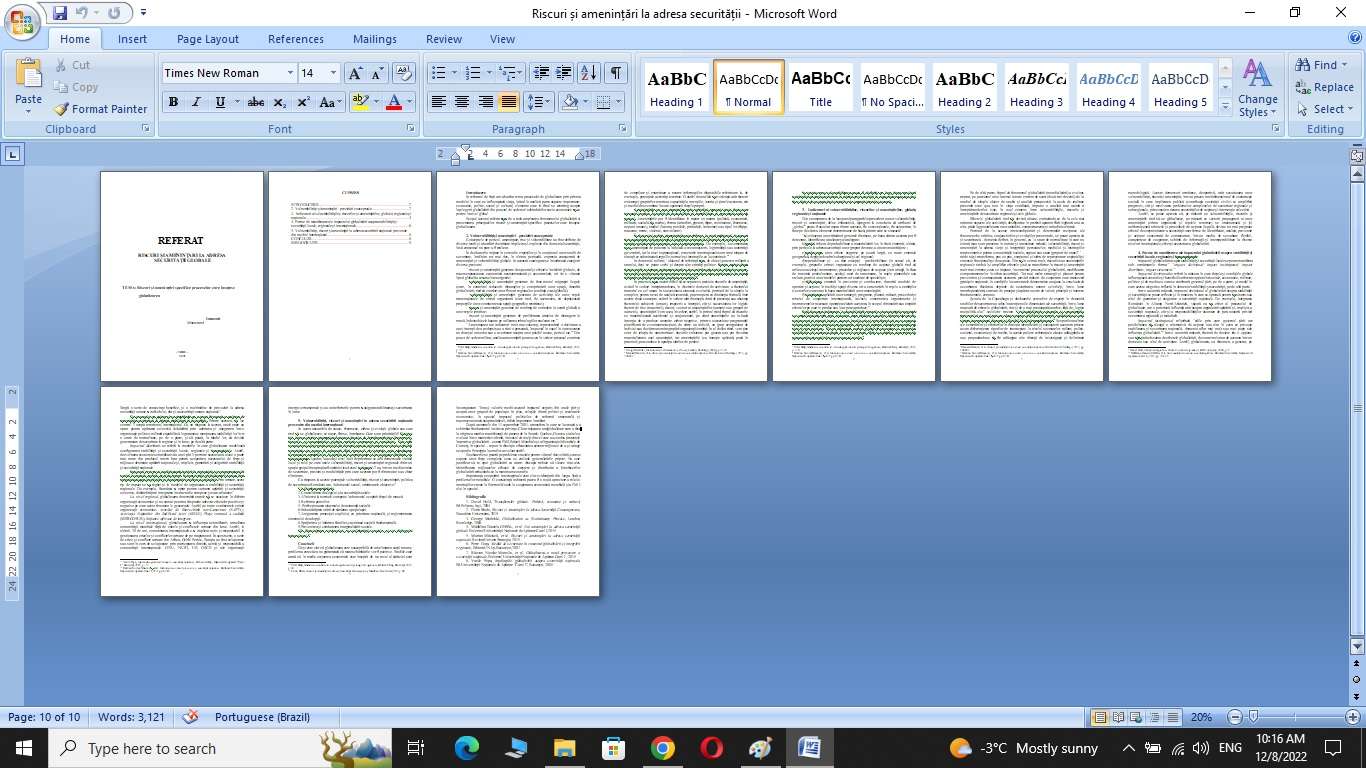The image size is (1366, 777).
Task: Click the Sort A-Z icon
Action: (589, 73)
